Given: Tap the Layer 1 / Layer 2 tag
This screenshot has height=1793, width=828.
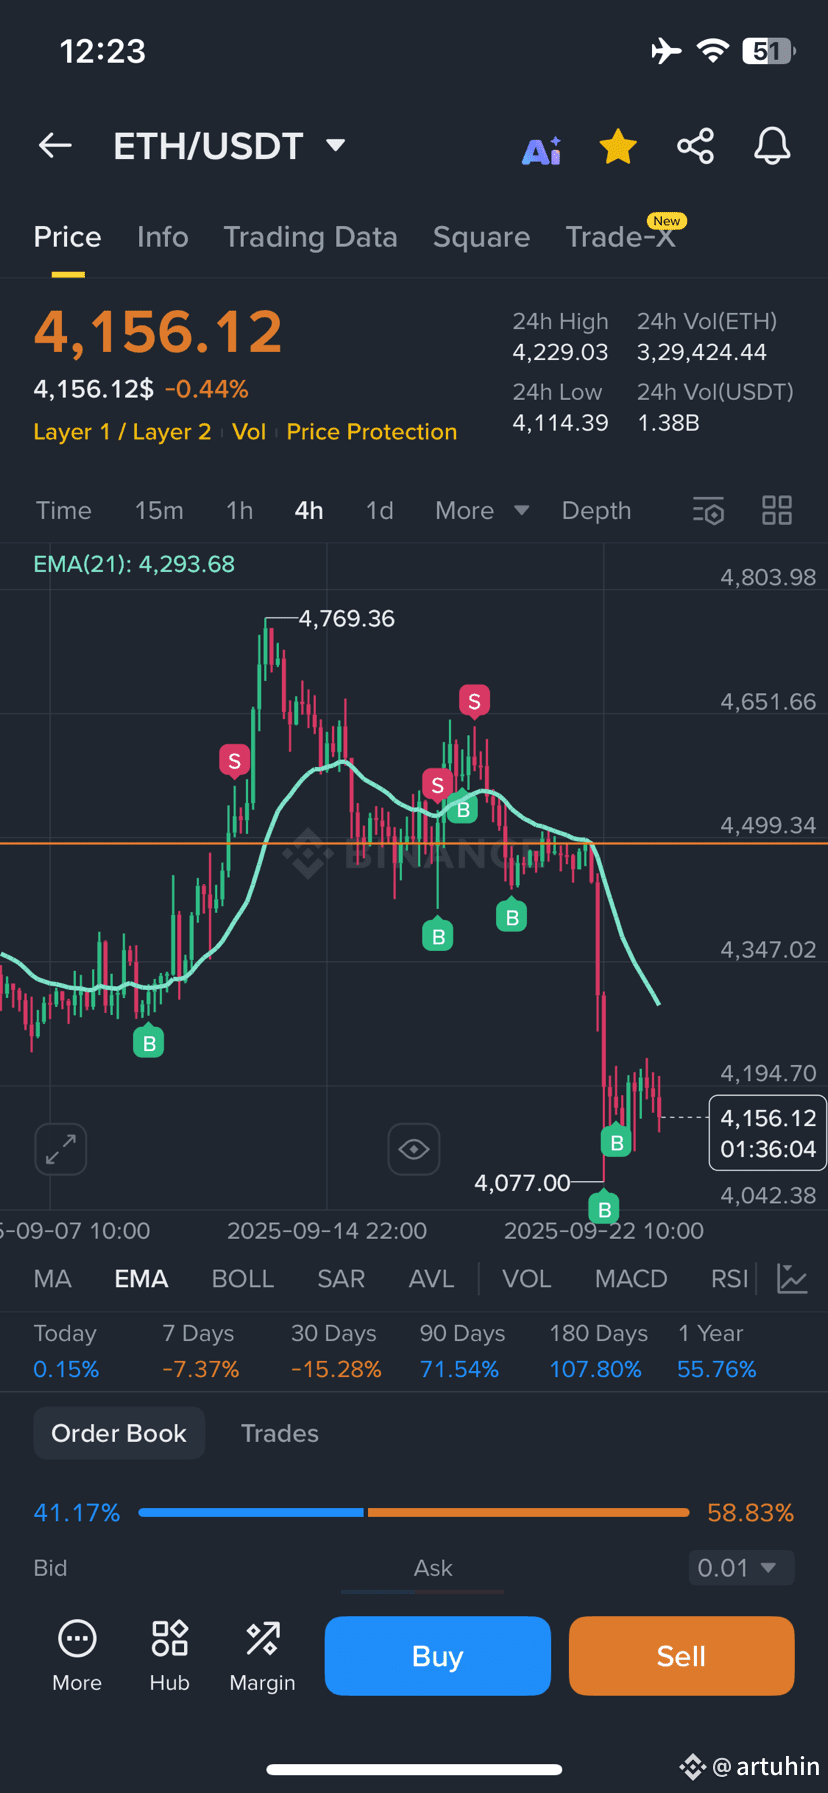Looking at the screenshot, I should click(x=122, y=432).
